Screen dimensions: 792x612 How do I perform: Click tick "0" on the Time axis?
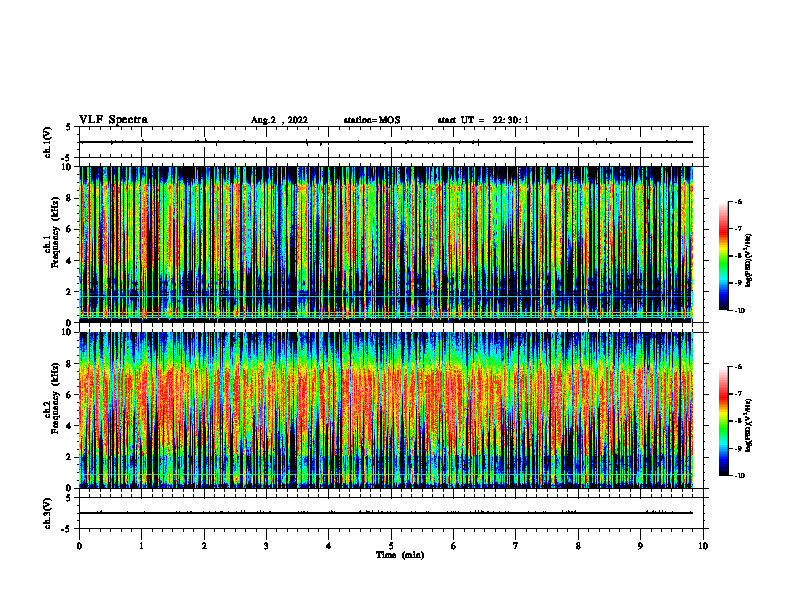click(x=79, y=546)
